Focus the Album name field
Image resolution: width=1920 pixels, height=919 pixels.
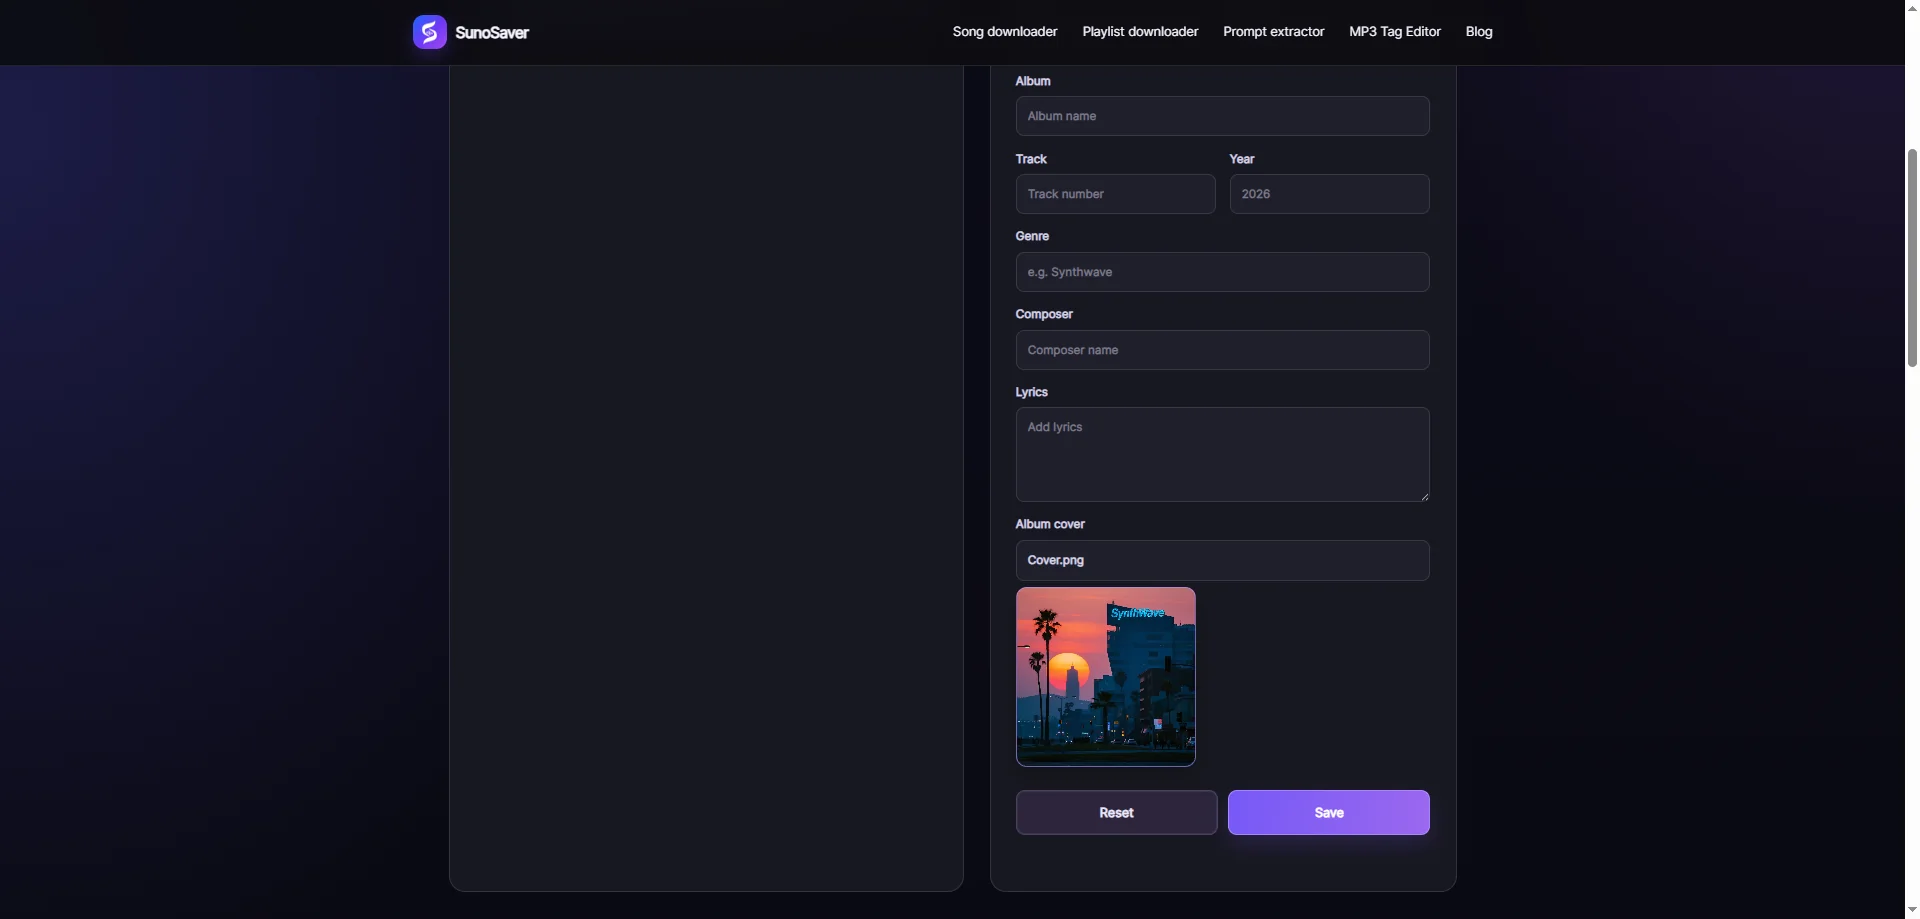pyautogui.click(x=1222, y=116)
